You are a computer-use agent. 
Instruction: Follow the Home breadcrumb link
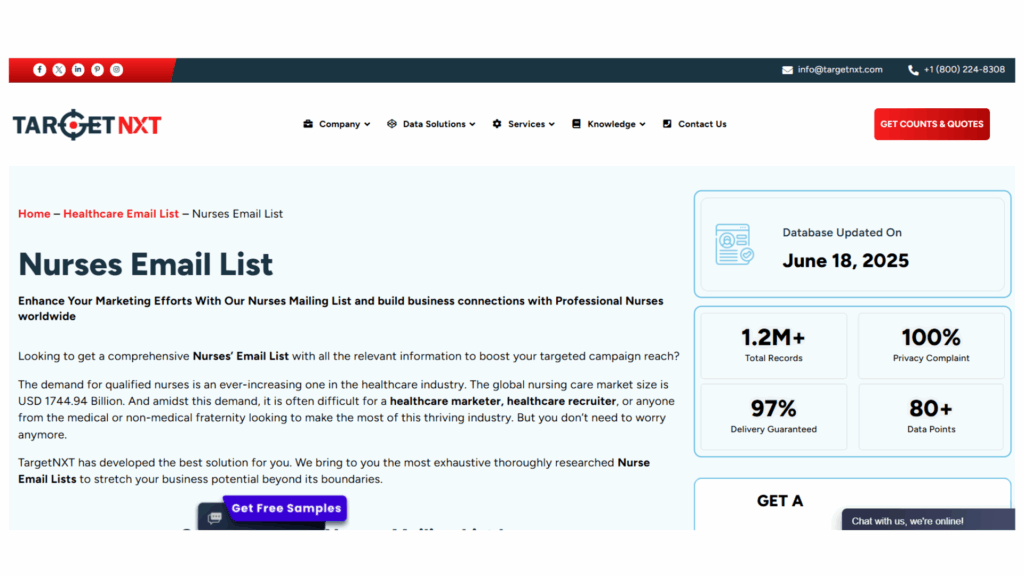(34, 214)
